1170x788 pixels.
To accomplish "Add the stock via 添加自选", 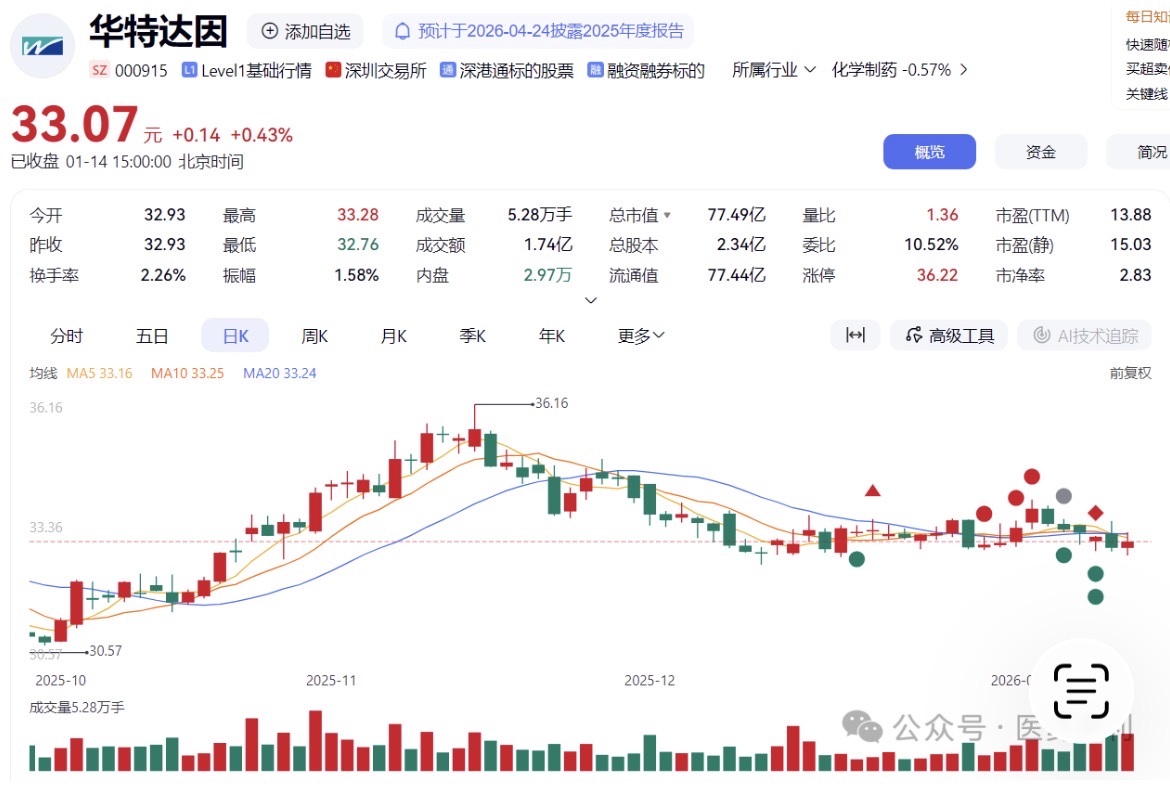I will 306,31.
